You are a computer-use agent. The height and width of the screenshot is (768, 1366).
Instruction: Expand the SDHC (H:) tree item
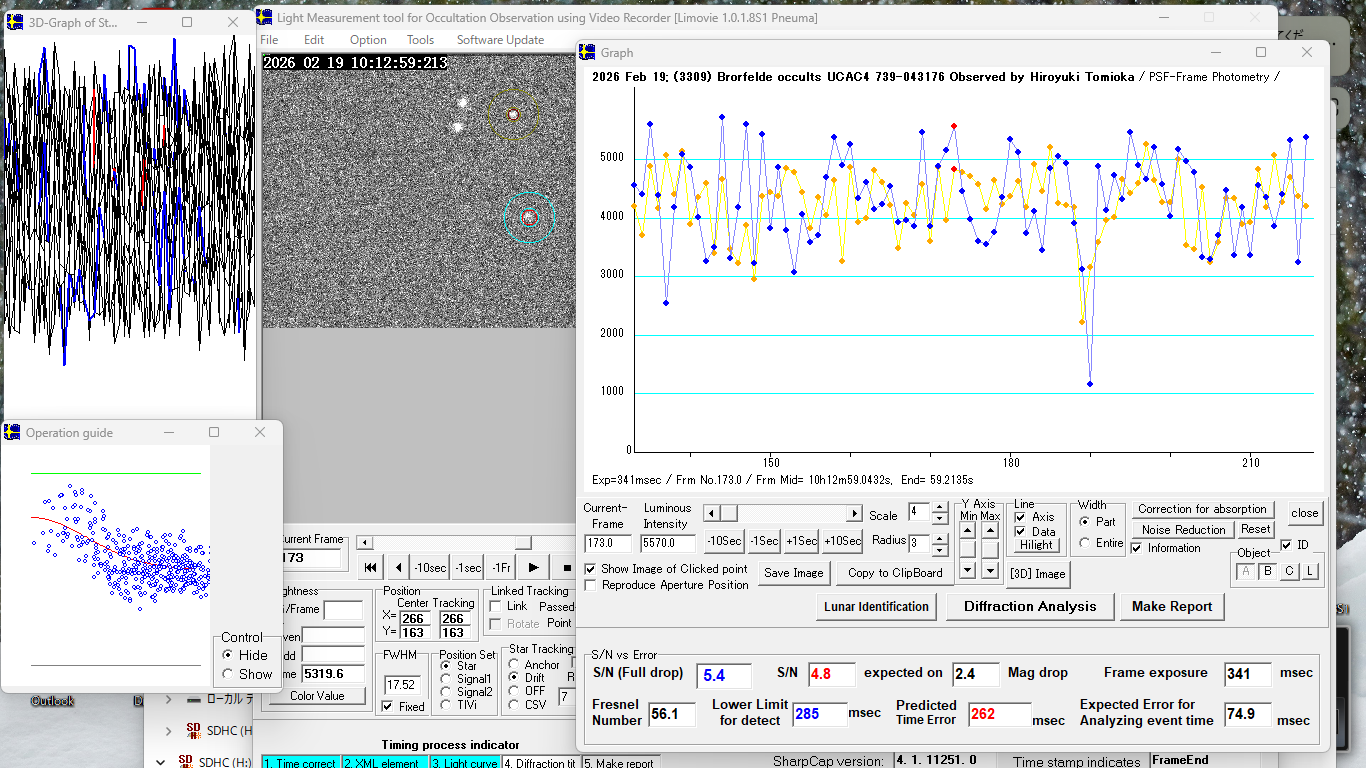[168, 731]
